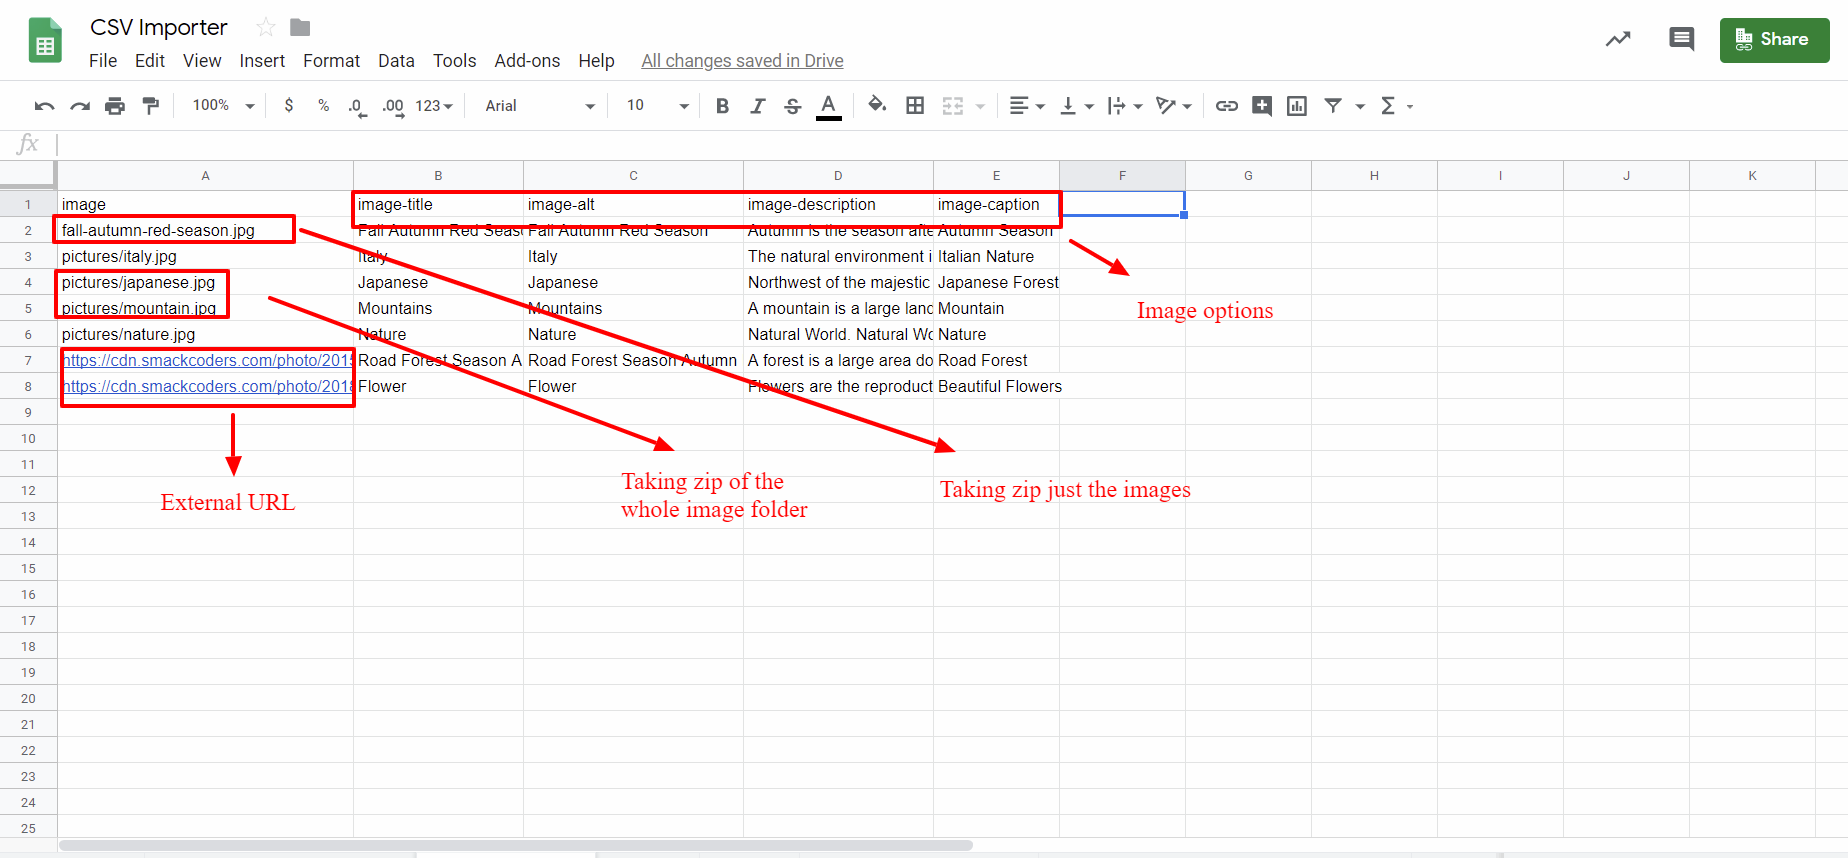Open comment history icon

click(1681, 39)
